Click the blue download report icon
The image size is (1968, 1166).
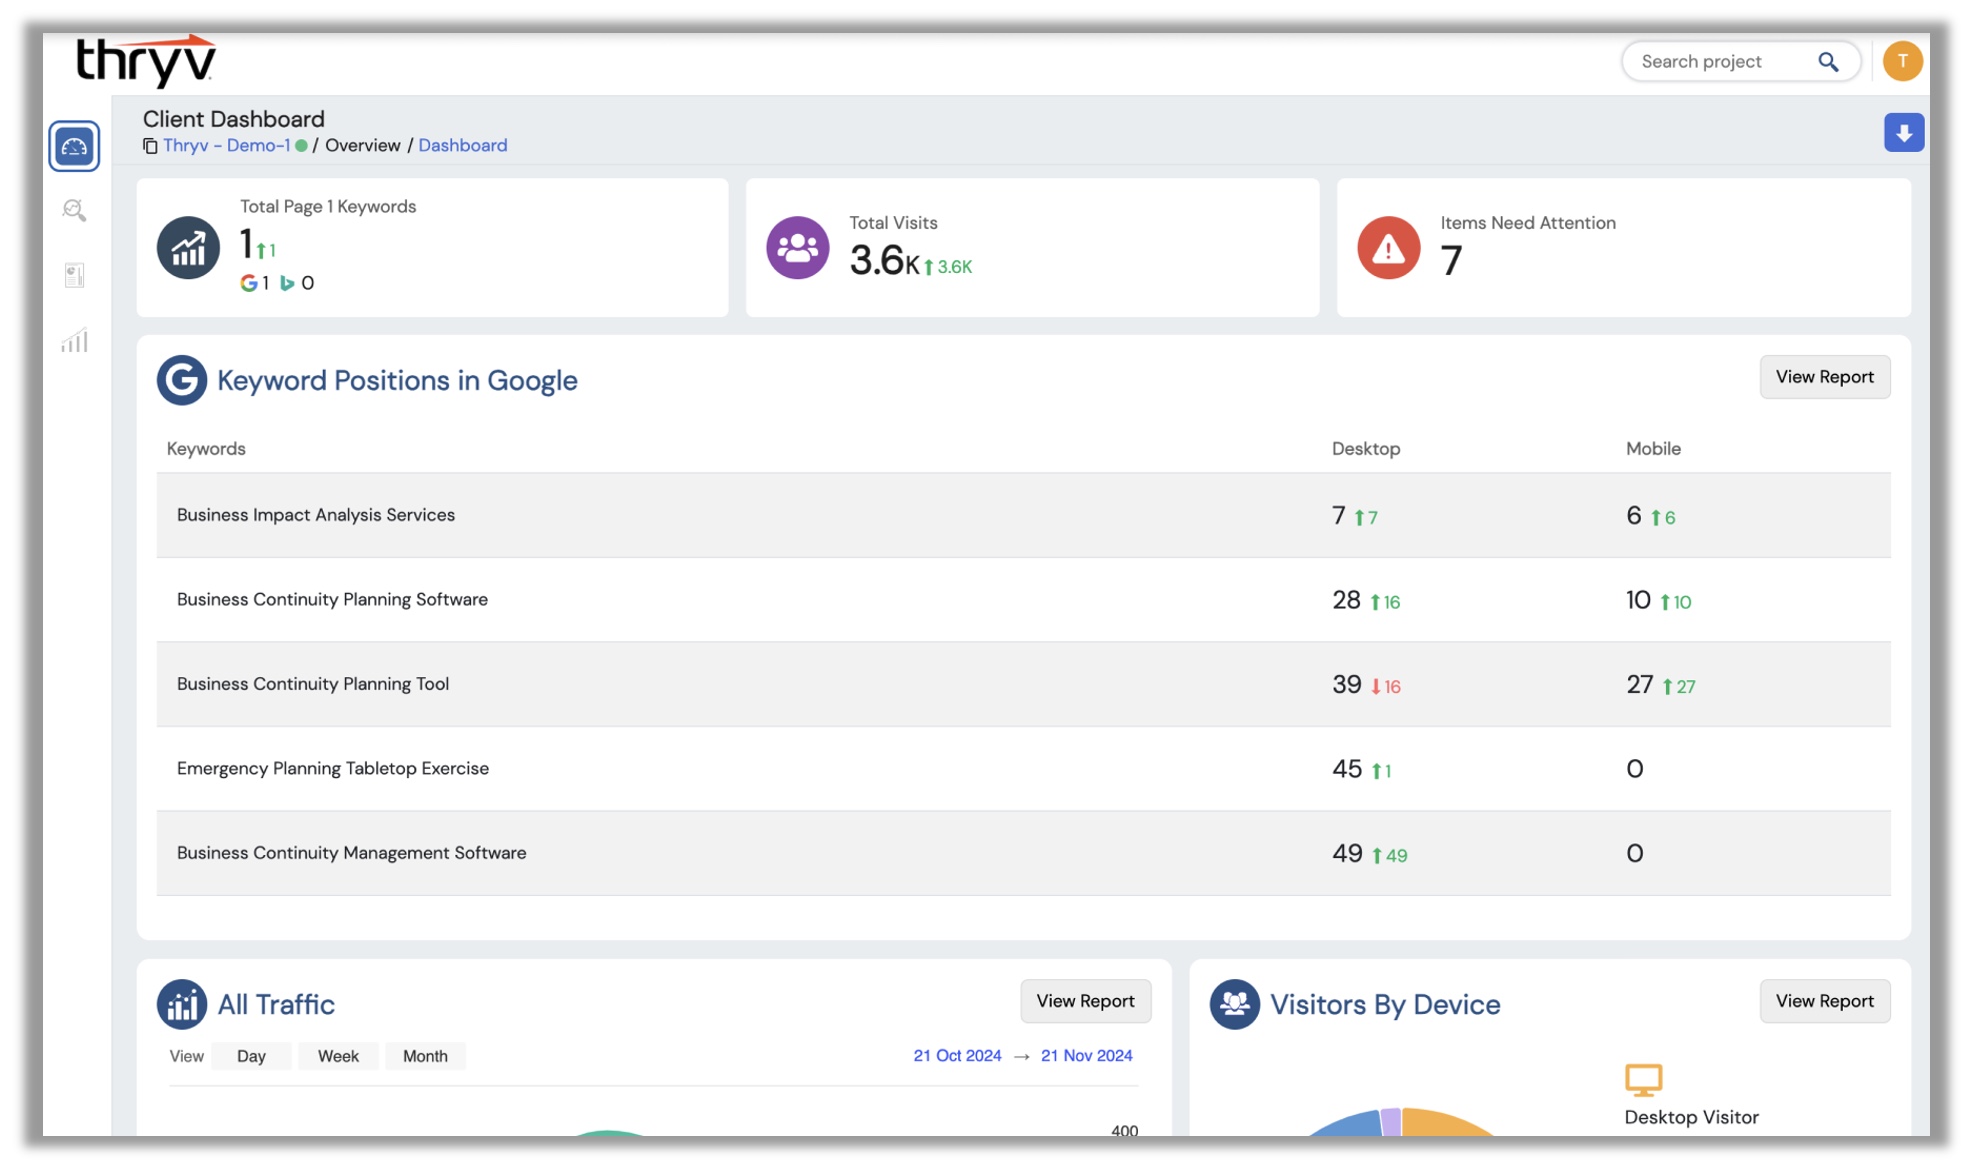tap(1904, 133)
